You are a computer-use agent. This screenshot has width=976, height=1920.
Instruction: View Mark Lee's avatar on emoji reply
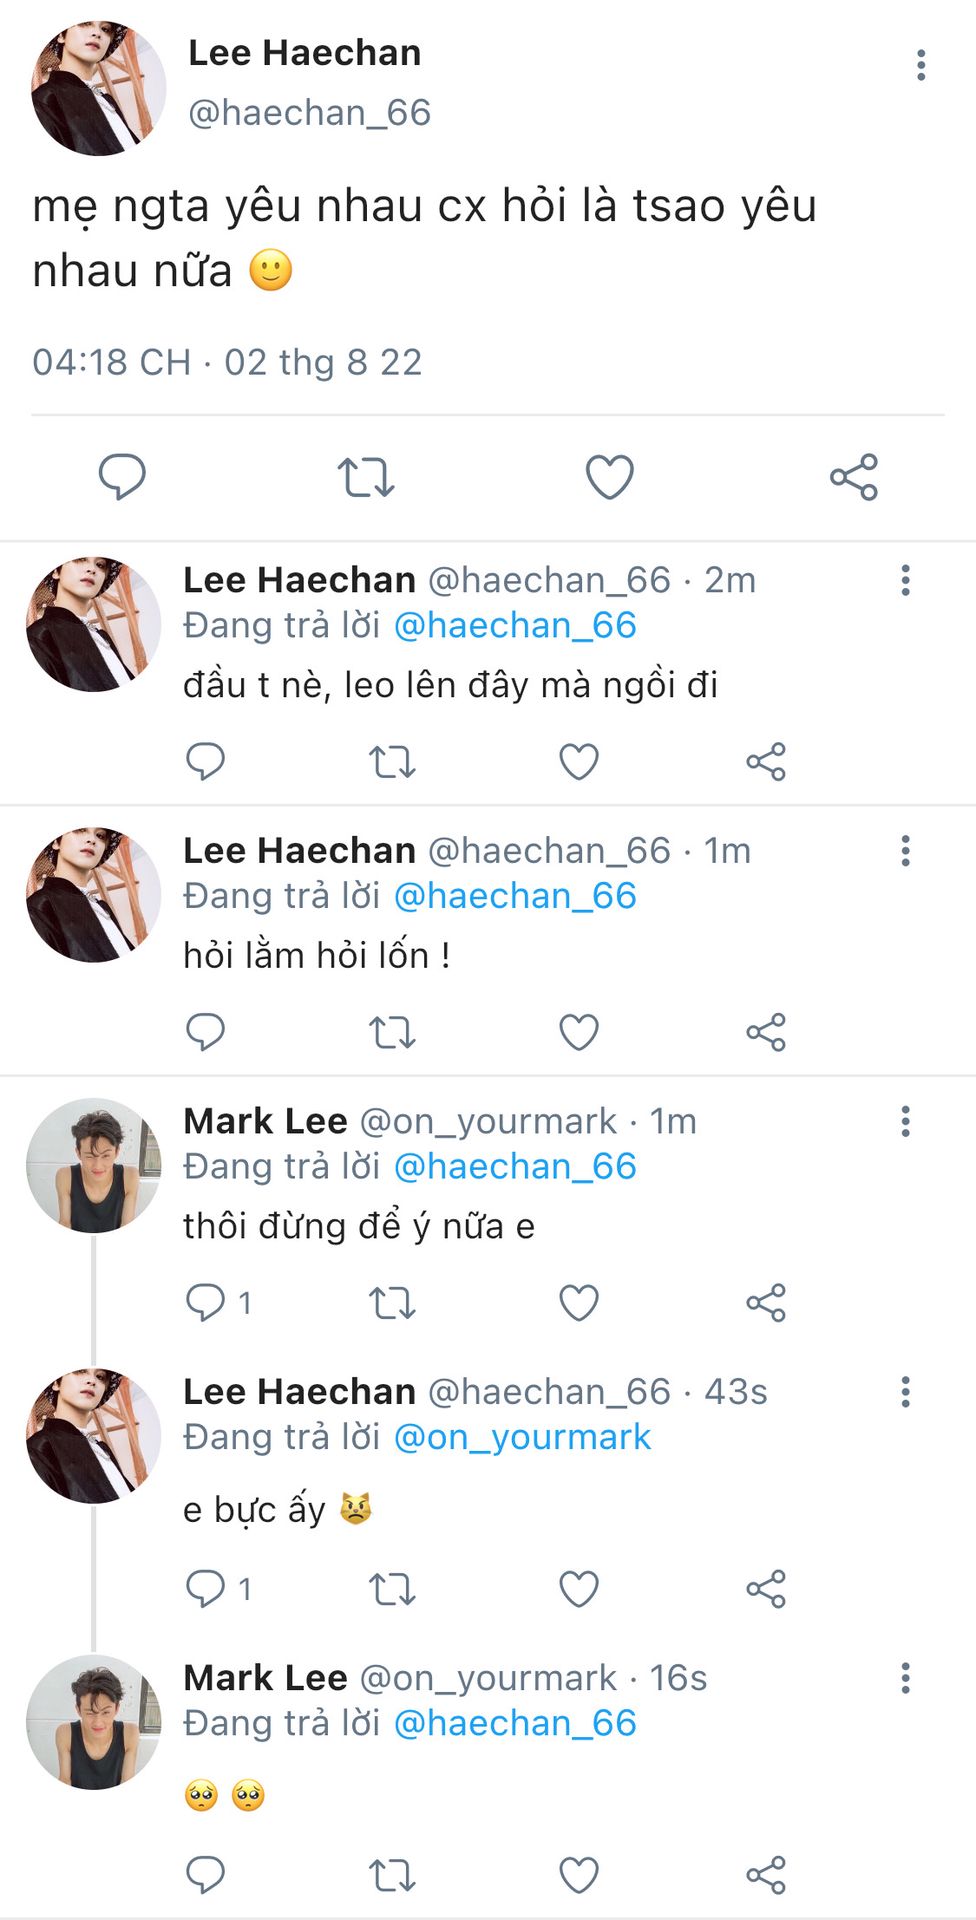93,1722
